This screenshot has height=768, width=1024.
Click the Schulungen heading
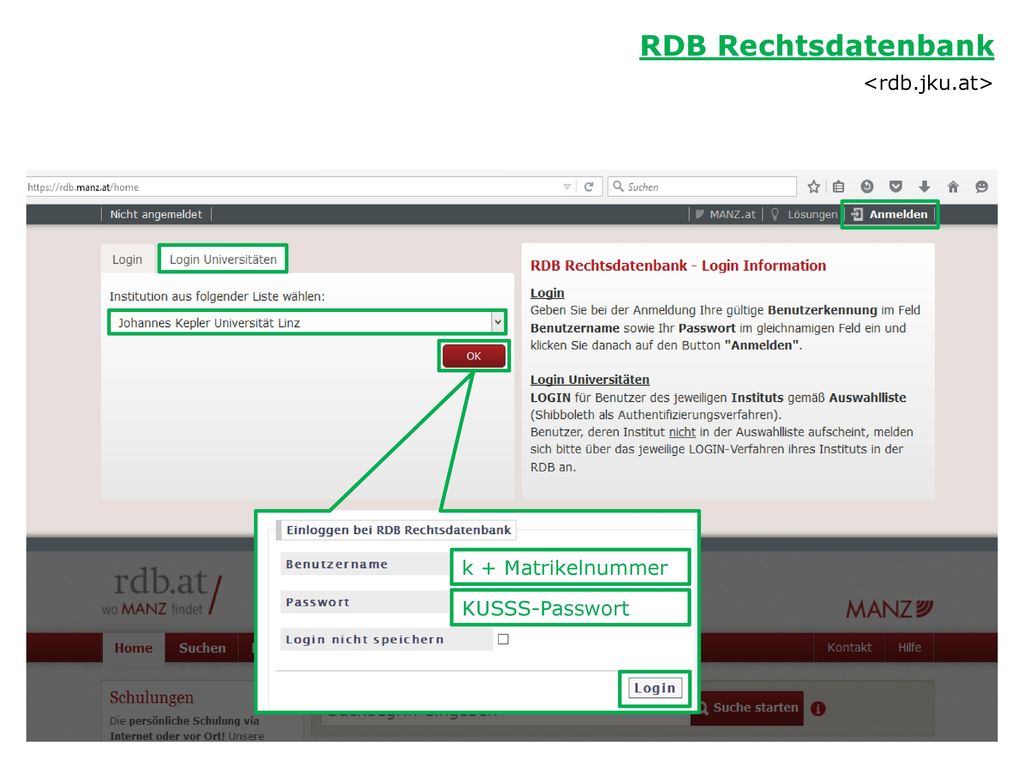click(152, 697)
